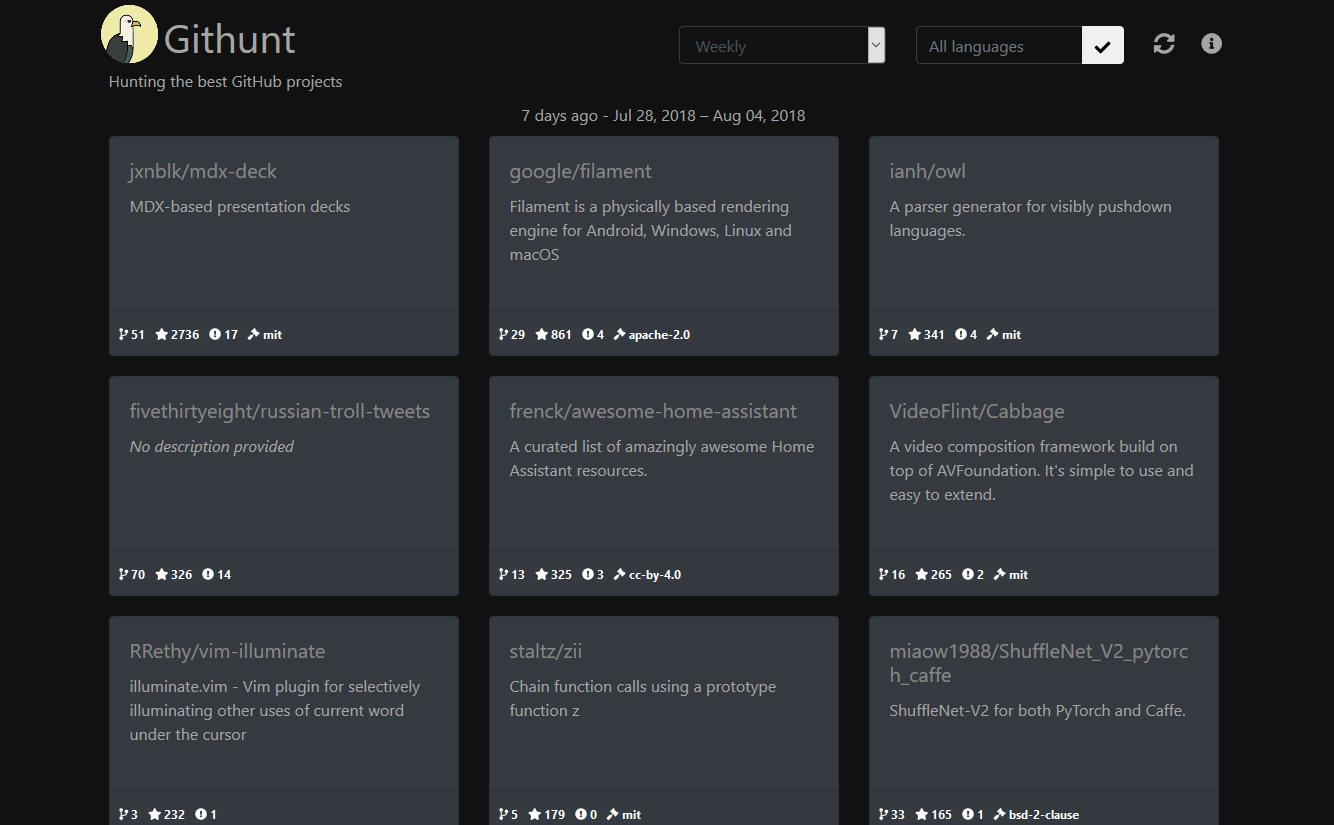The image size is (1334, 825).
Task: Click the Githunt bird logo
Action: [x=130, y=34]
